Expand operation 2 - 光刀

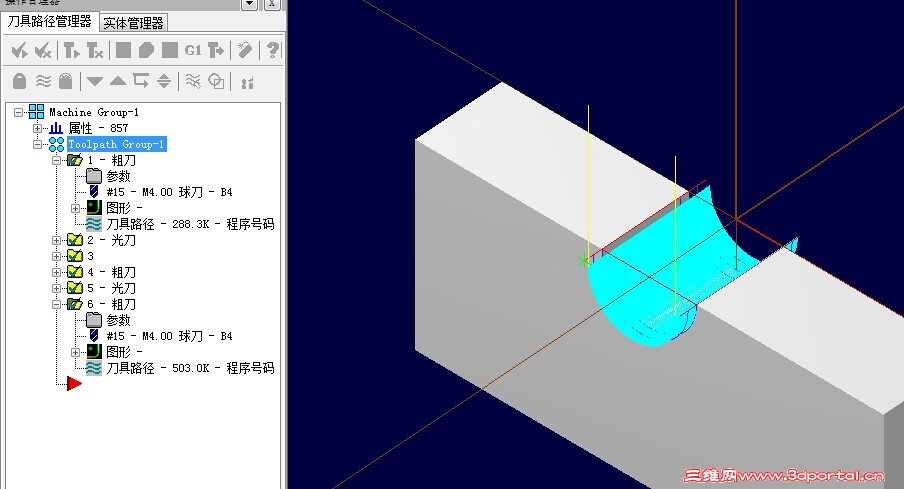click(56, 240)
